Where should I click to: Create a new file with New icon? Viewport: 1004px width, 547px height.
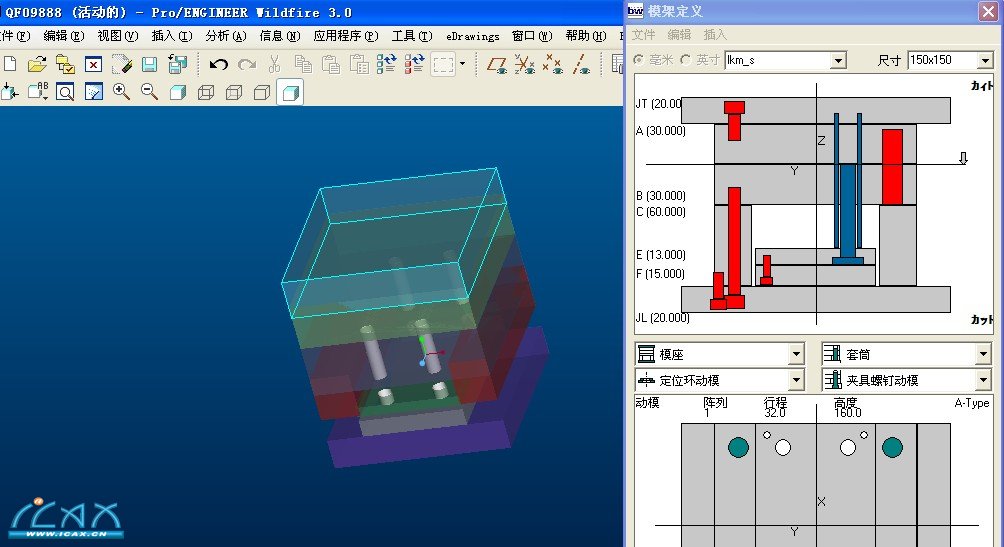click(x=10, y=64)
